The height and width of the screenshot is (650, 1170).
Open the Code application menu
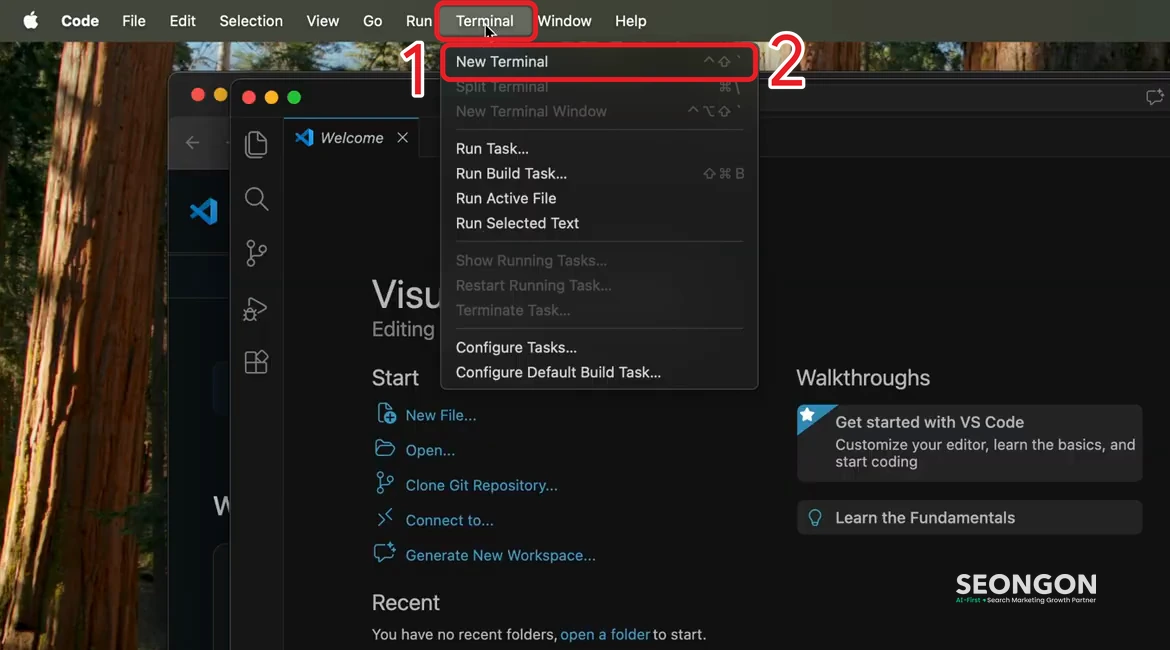80,21
